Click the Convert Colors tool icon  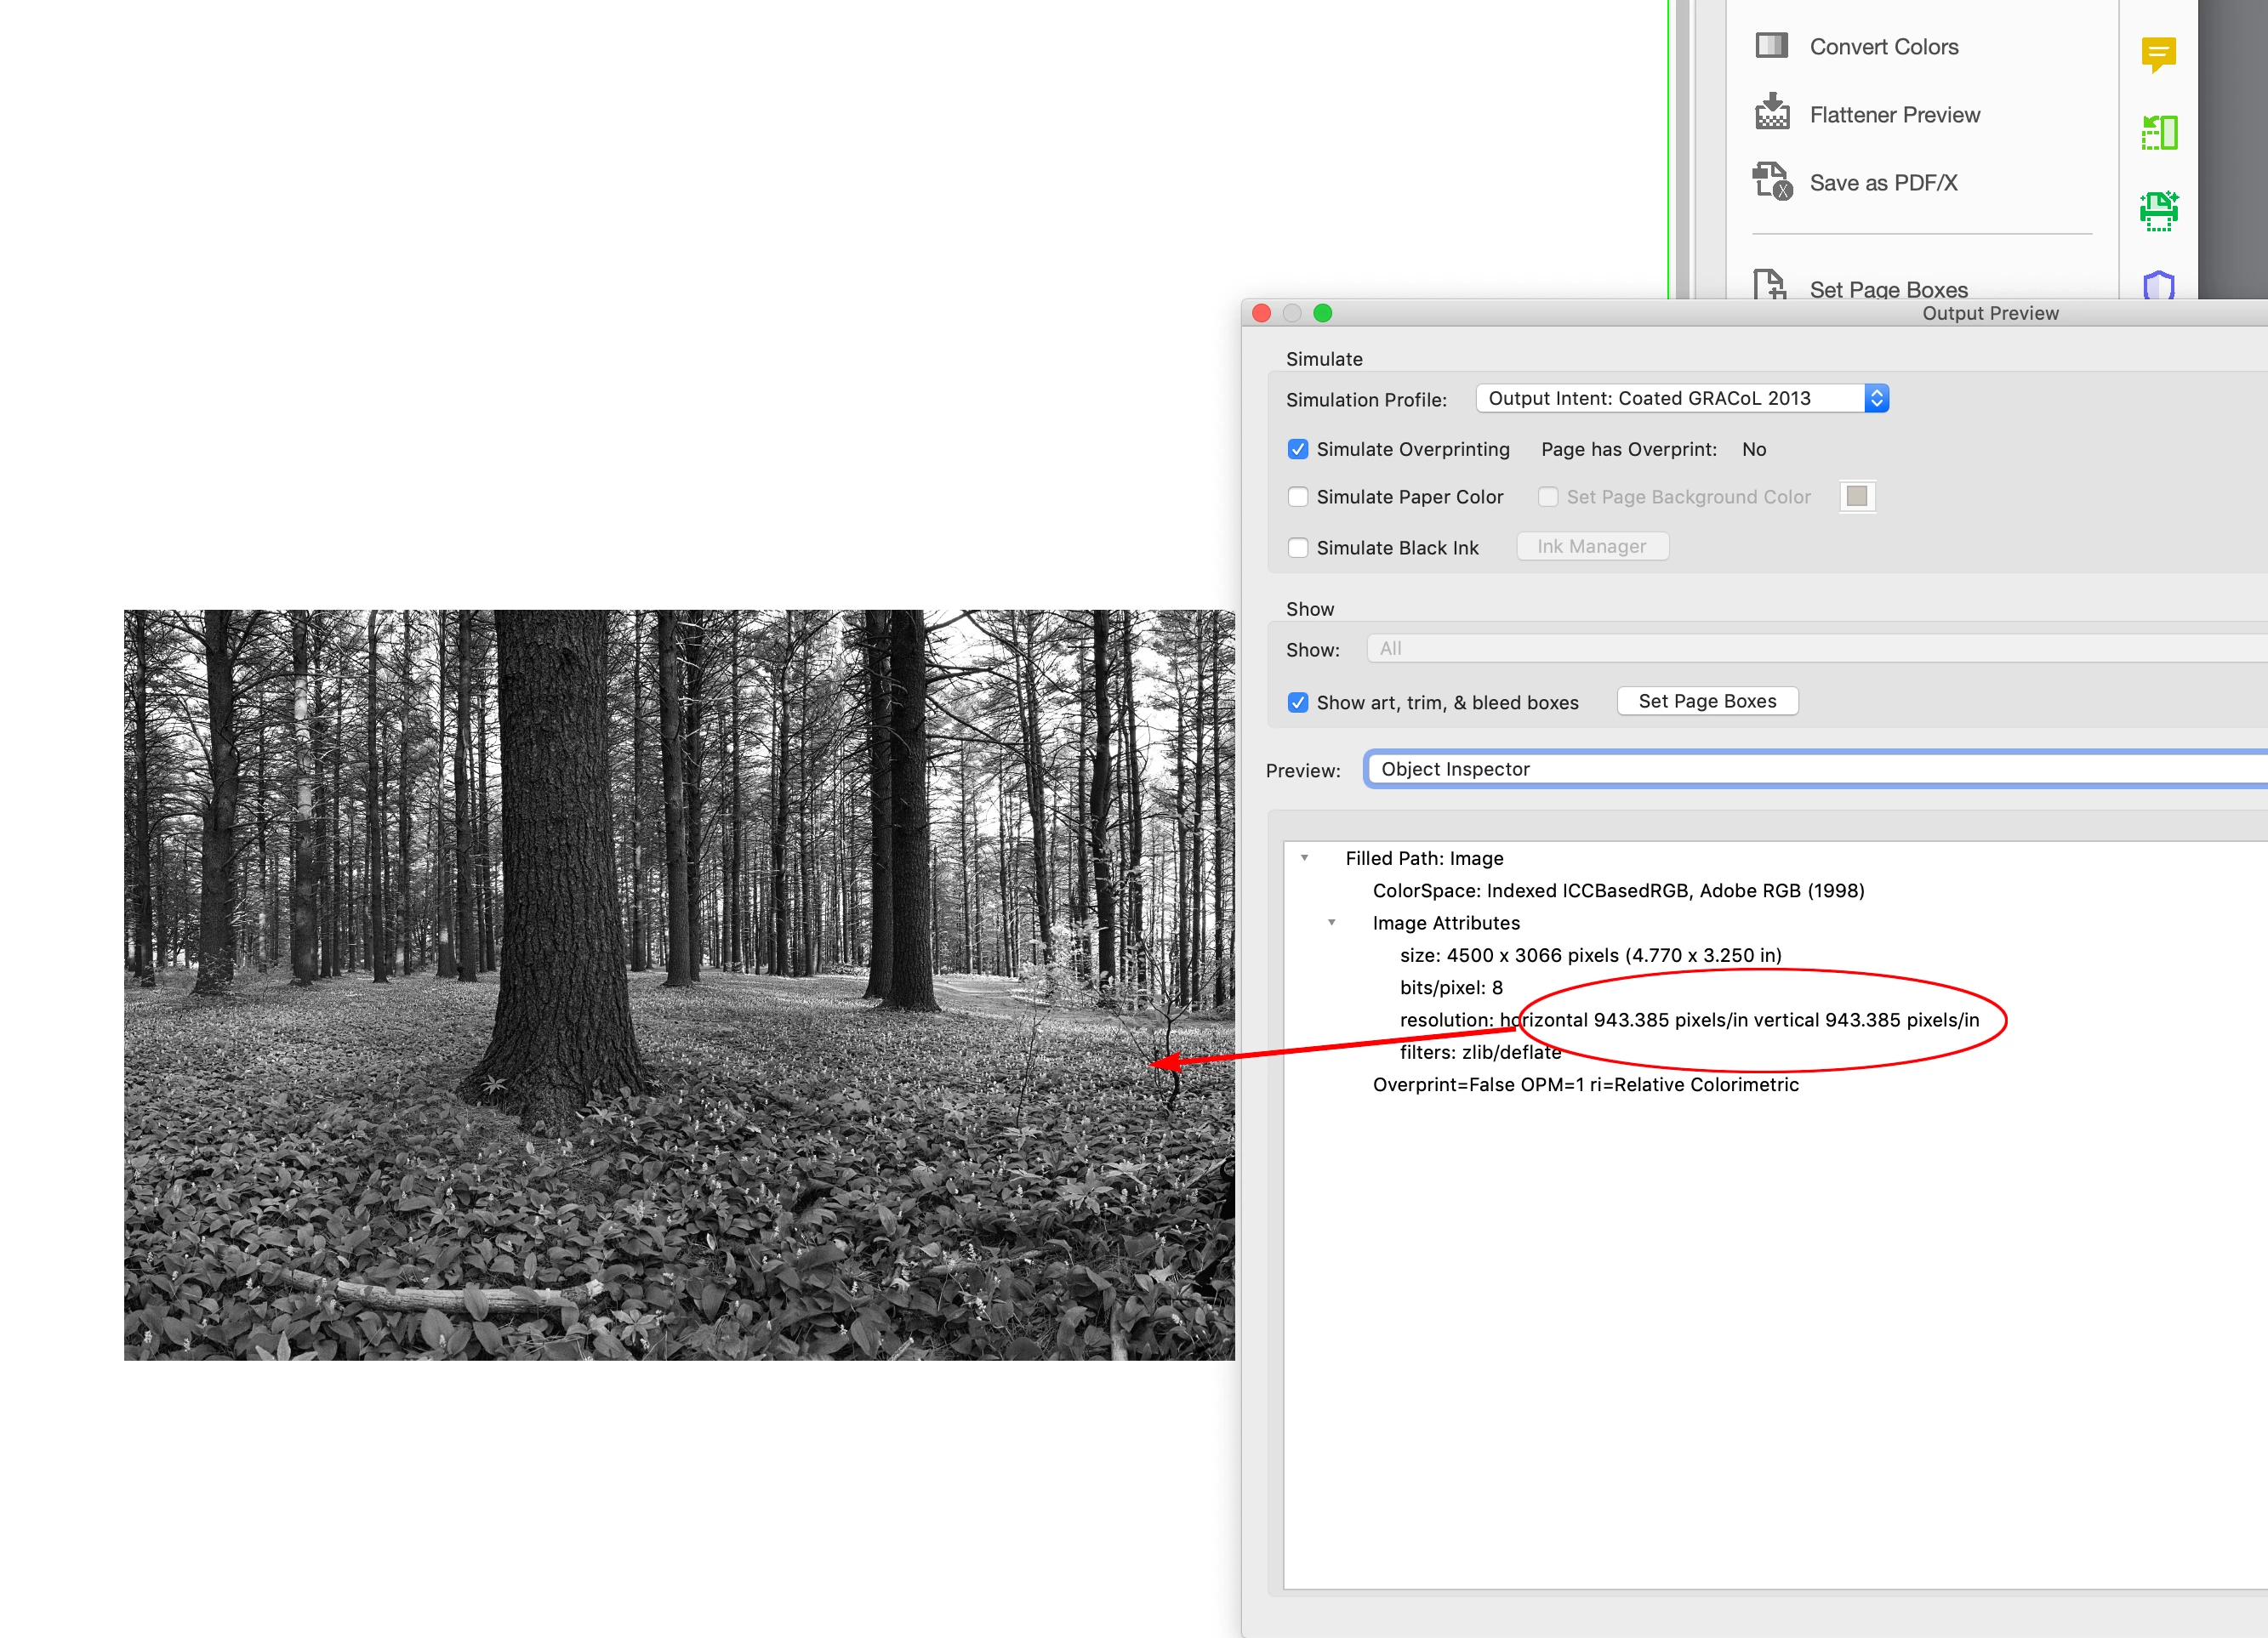tap(1771, 46)
